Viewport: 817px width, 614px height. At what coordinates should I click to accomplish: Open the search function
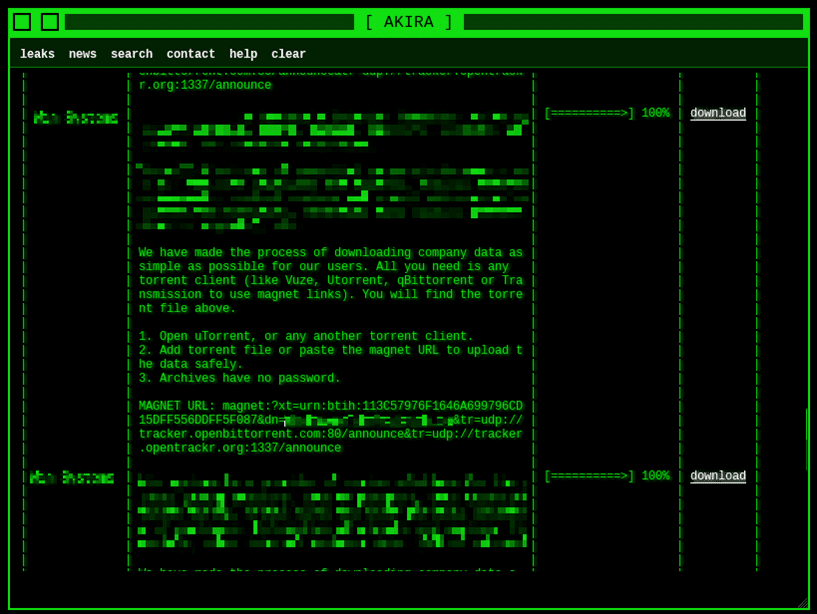click(x=131, y=54)
